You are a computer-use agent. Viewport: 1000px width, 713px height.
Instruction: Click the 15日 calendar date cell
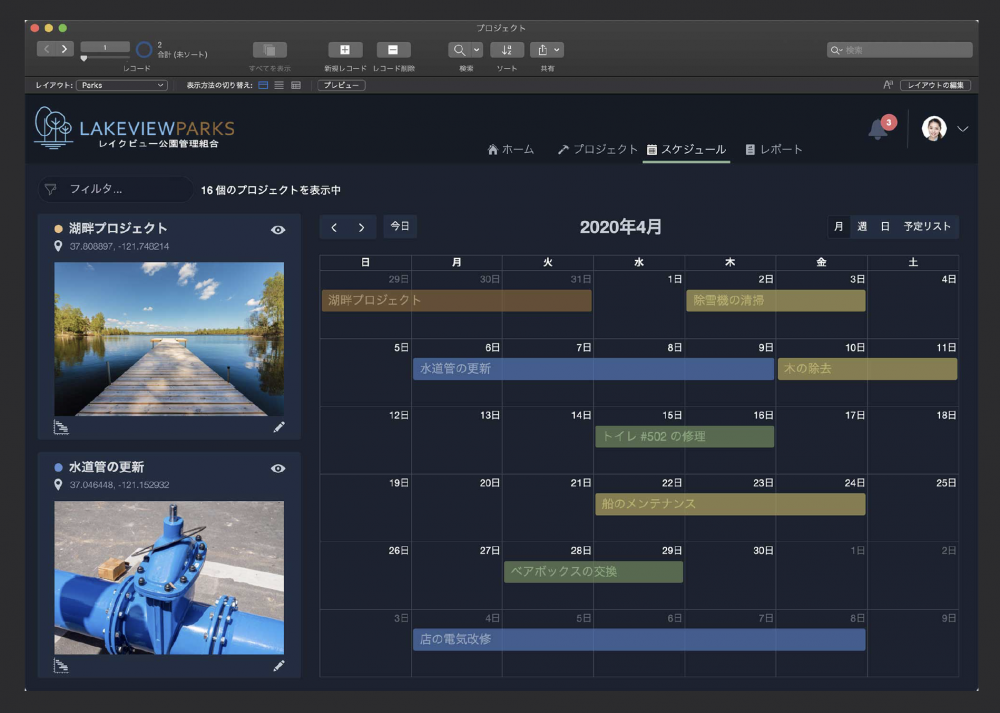pos(638,440)
